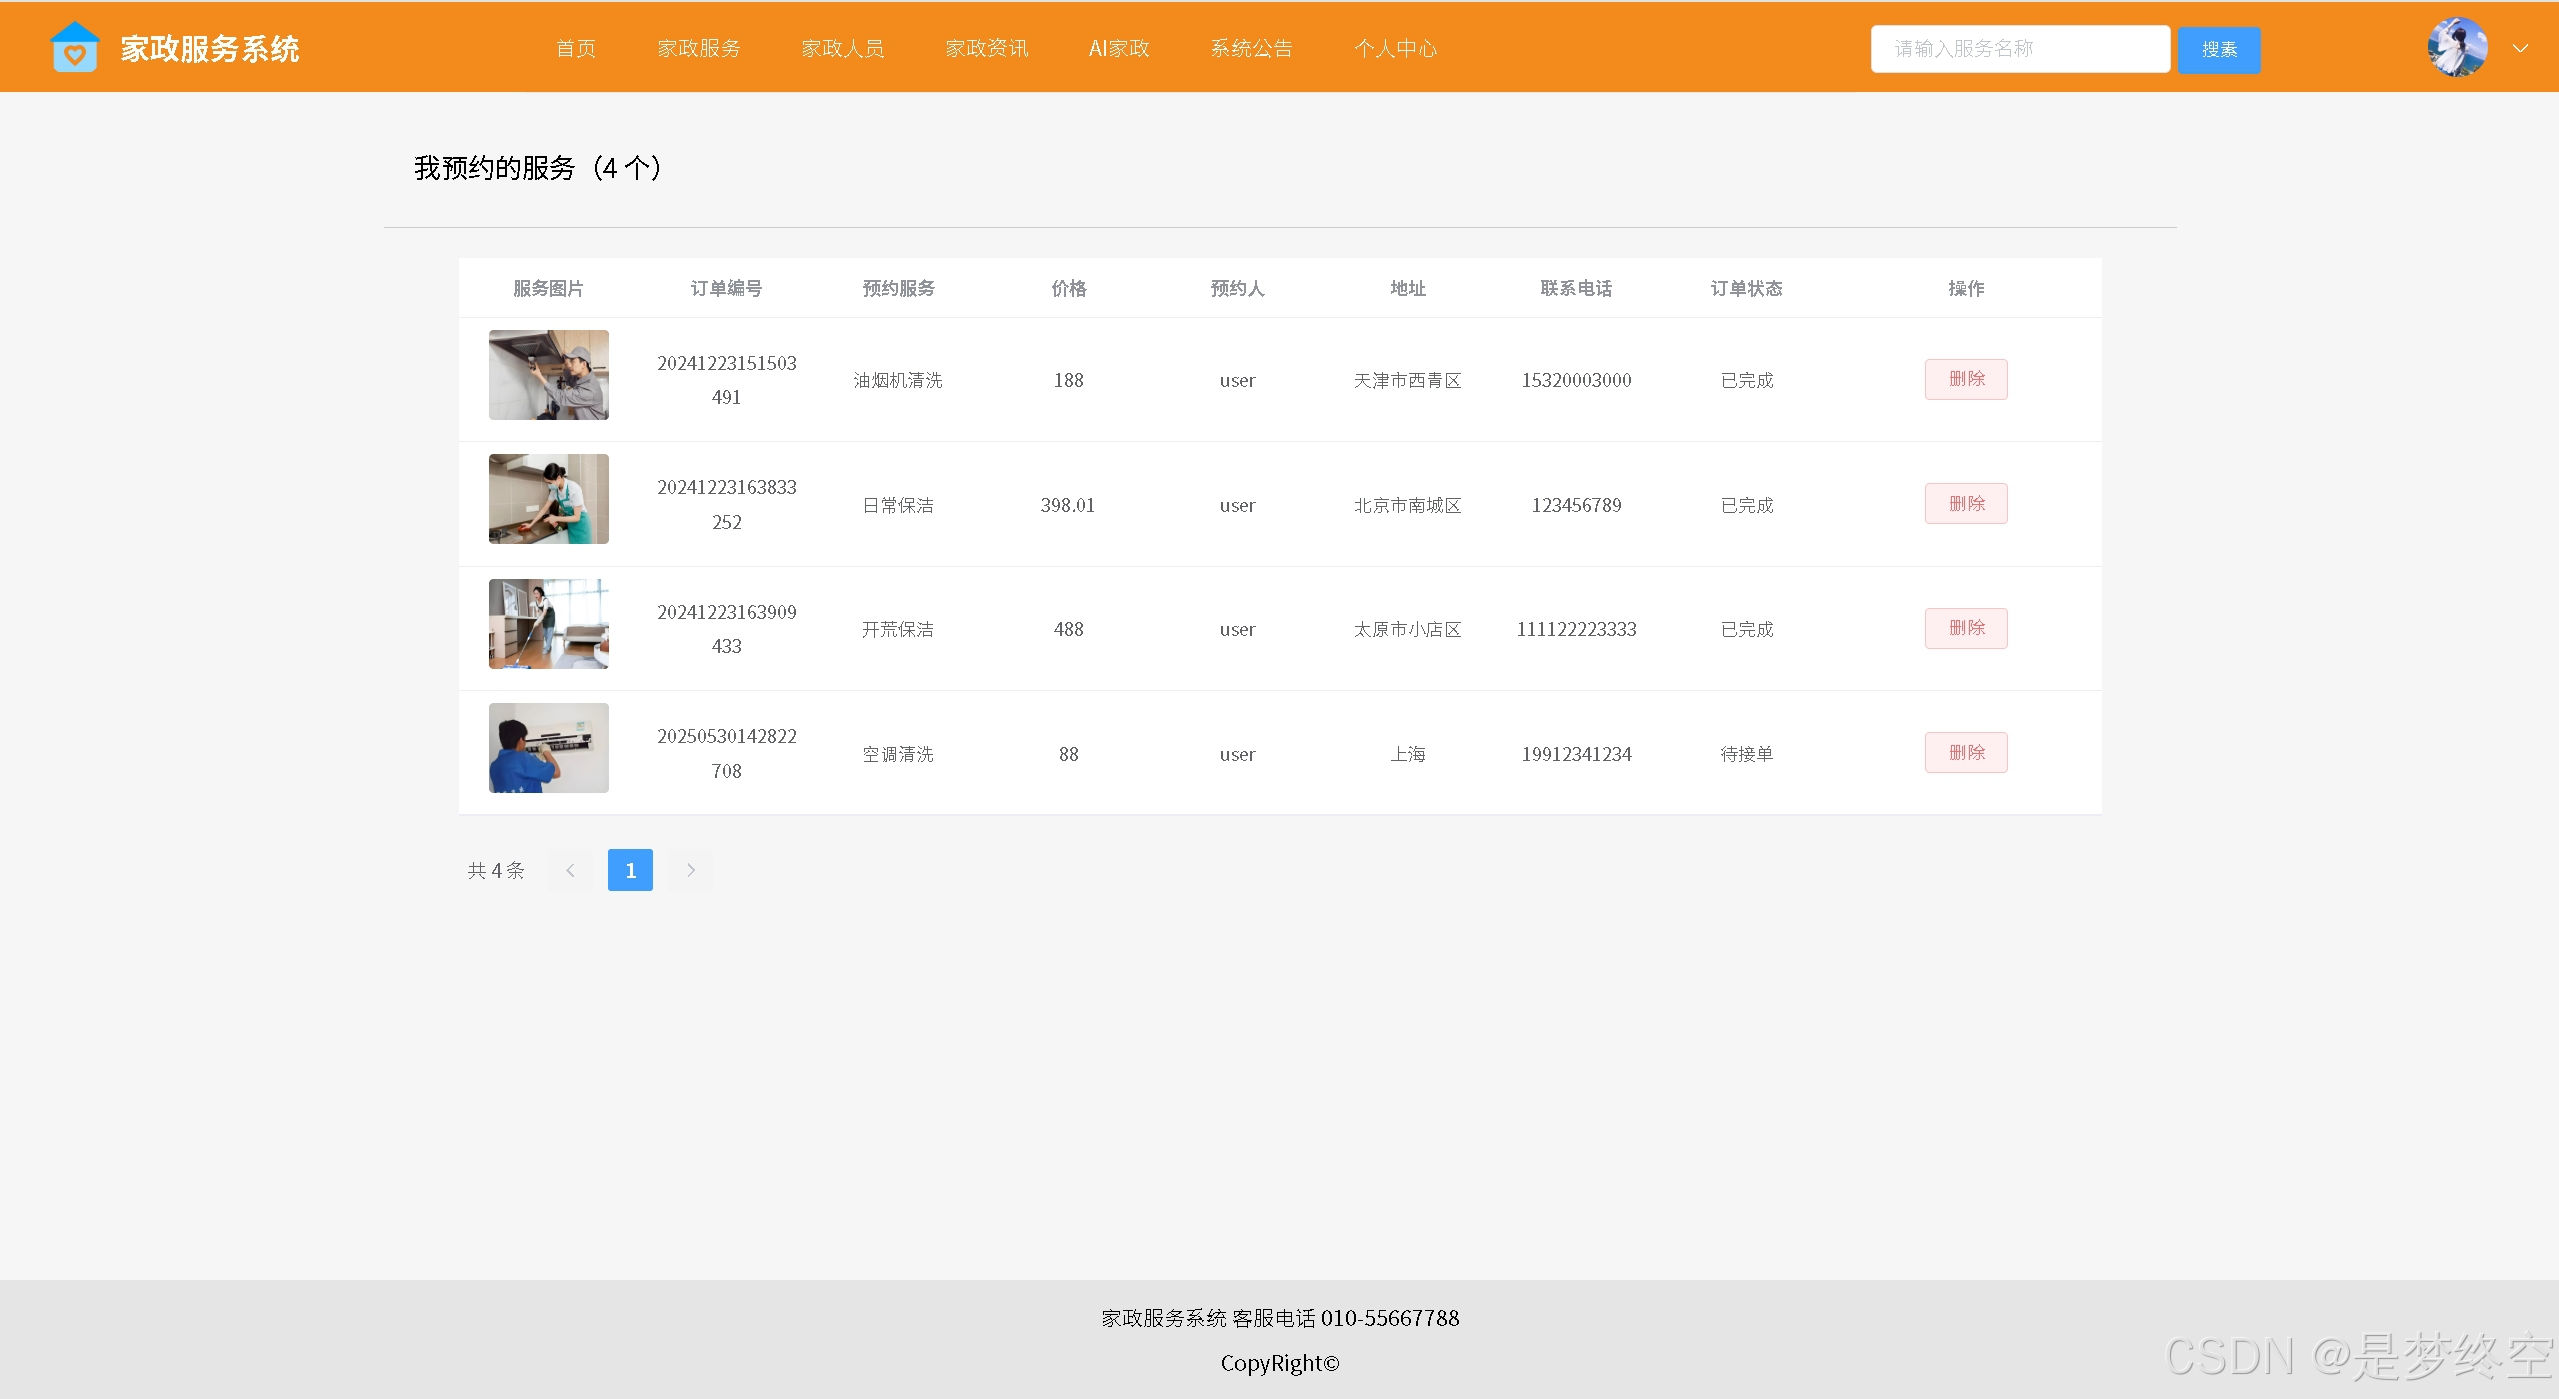Open the 家政服务 menu item

pos(699,48)
